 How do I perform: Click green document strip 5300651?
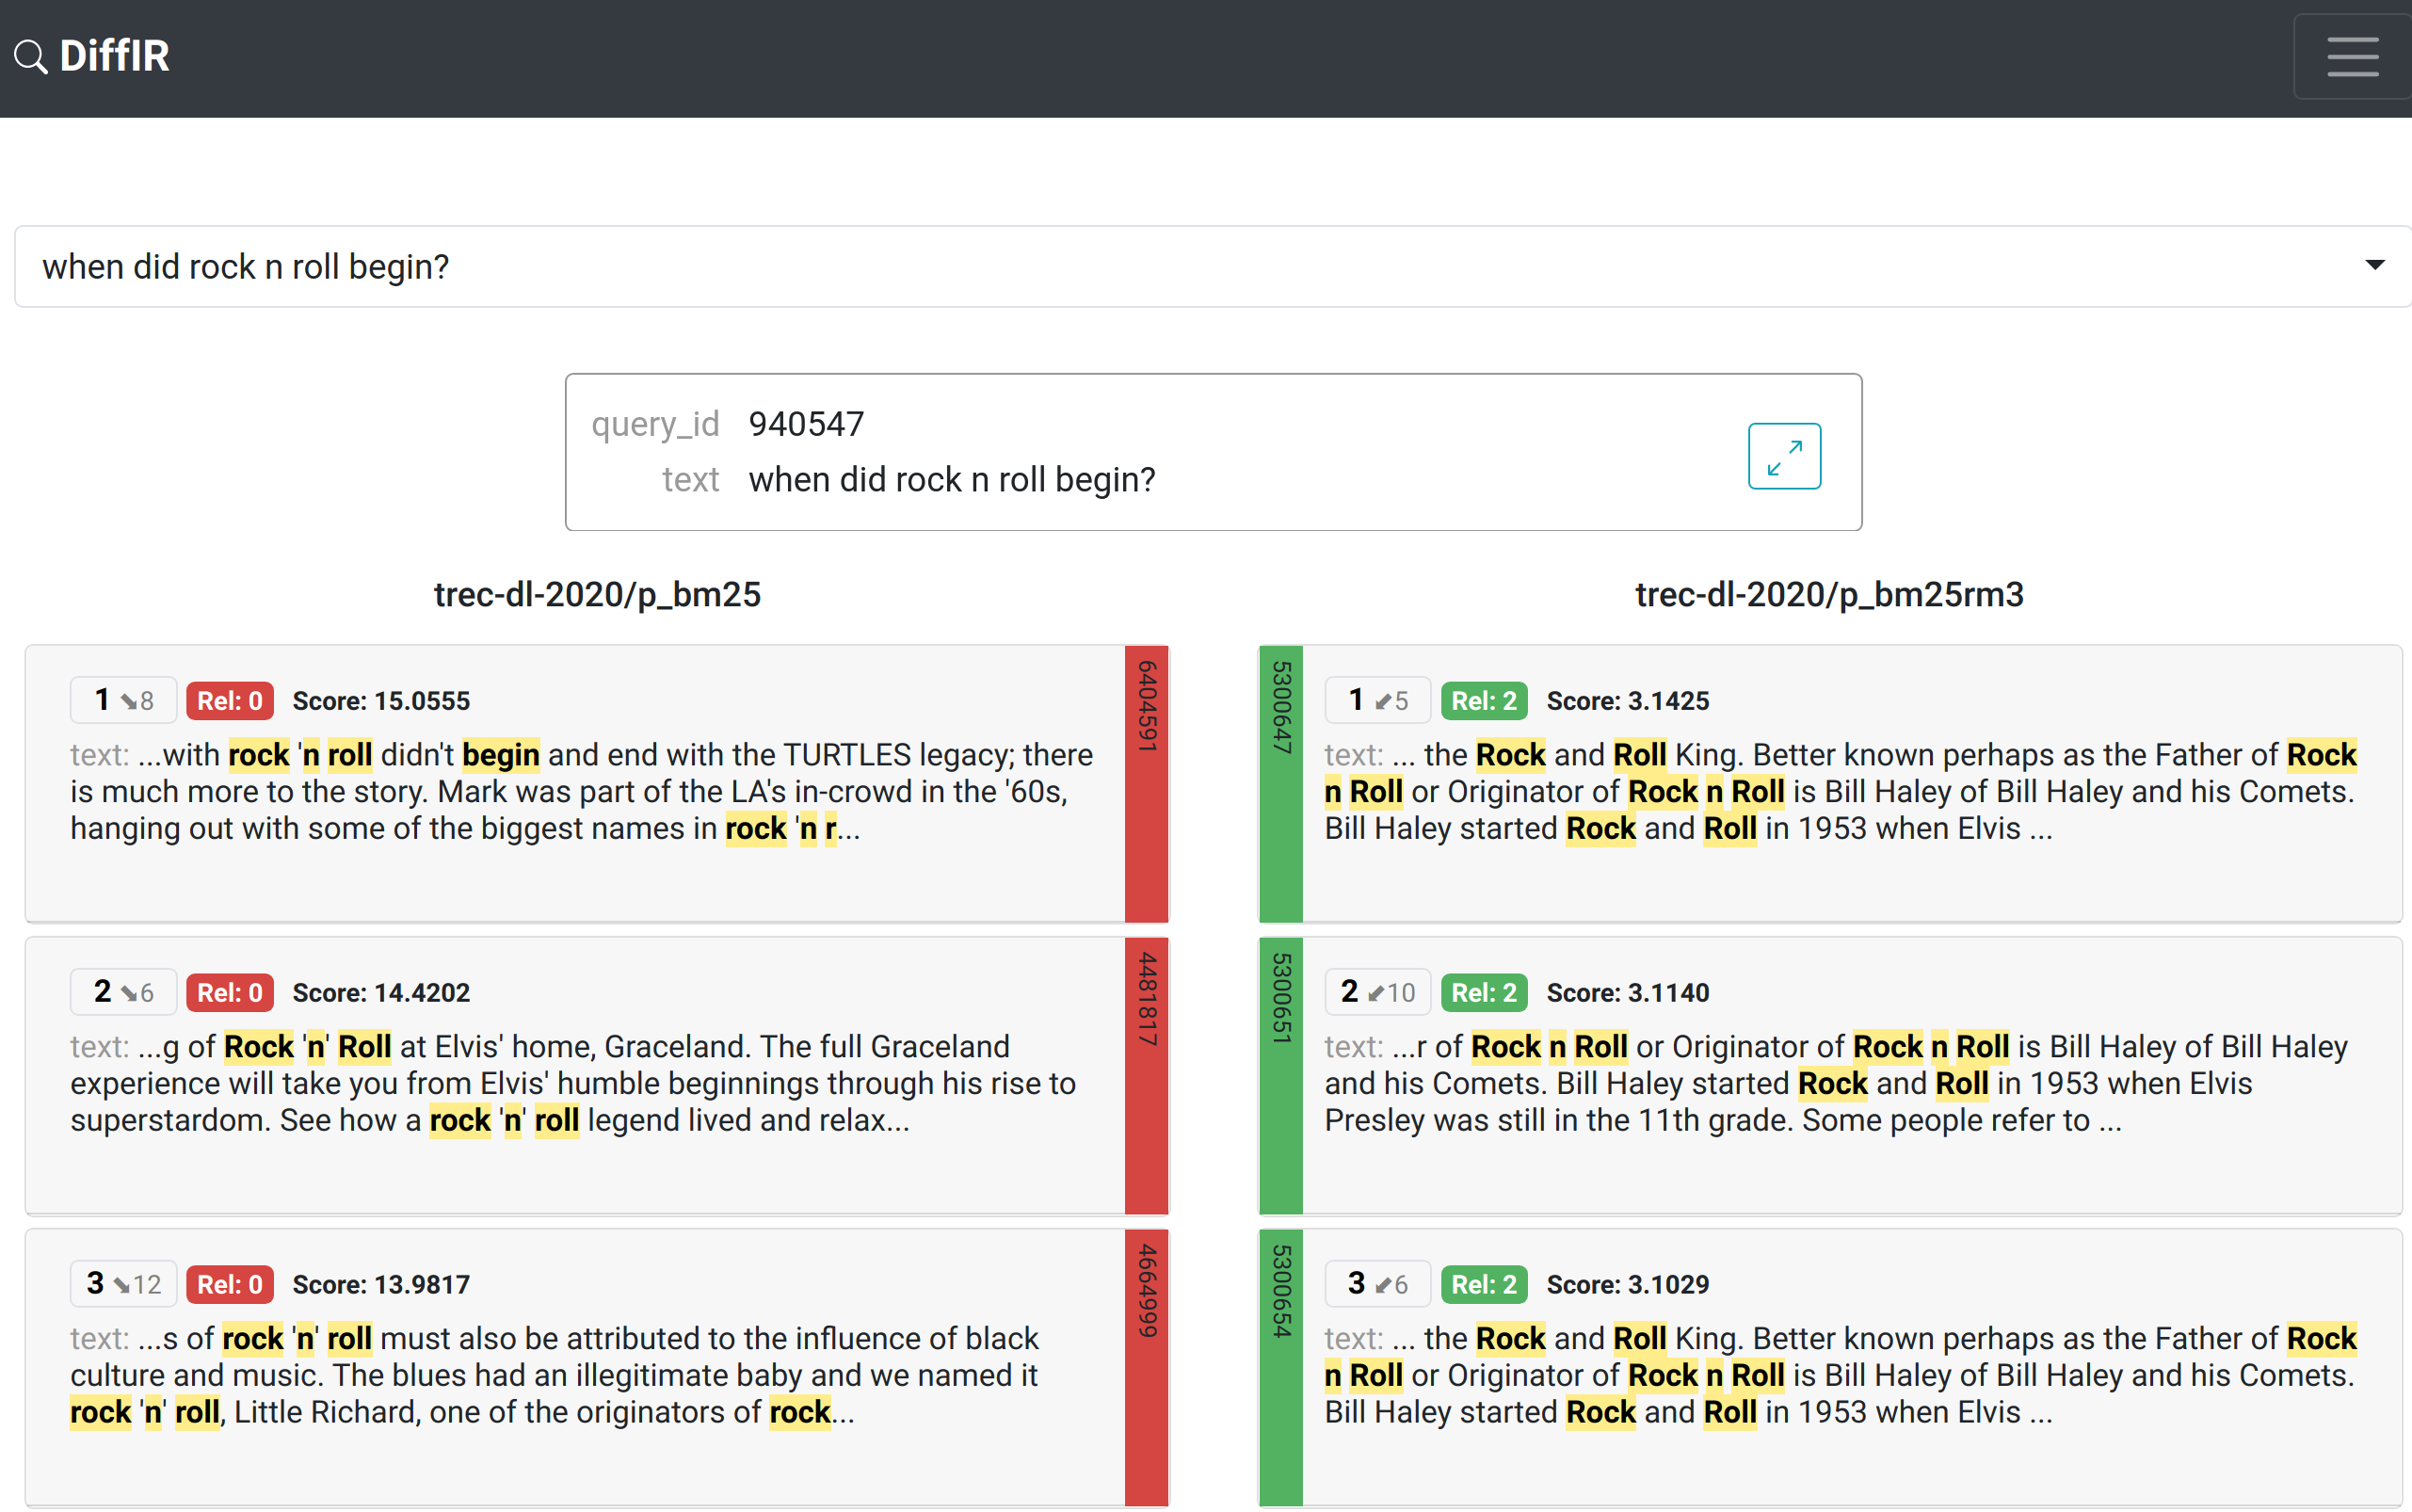click(1281, 1075)
